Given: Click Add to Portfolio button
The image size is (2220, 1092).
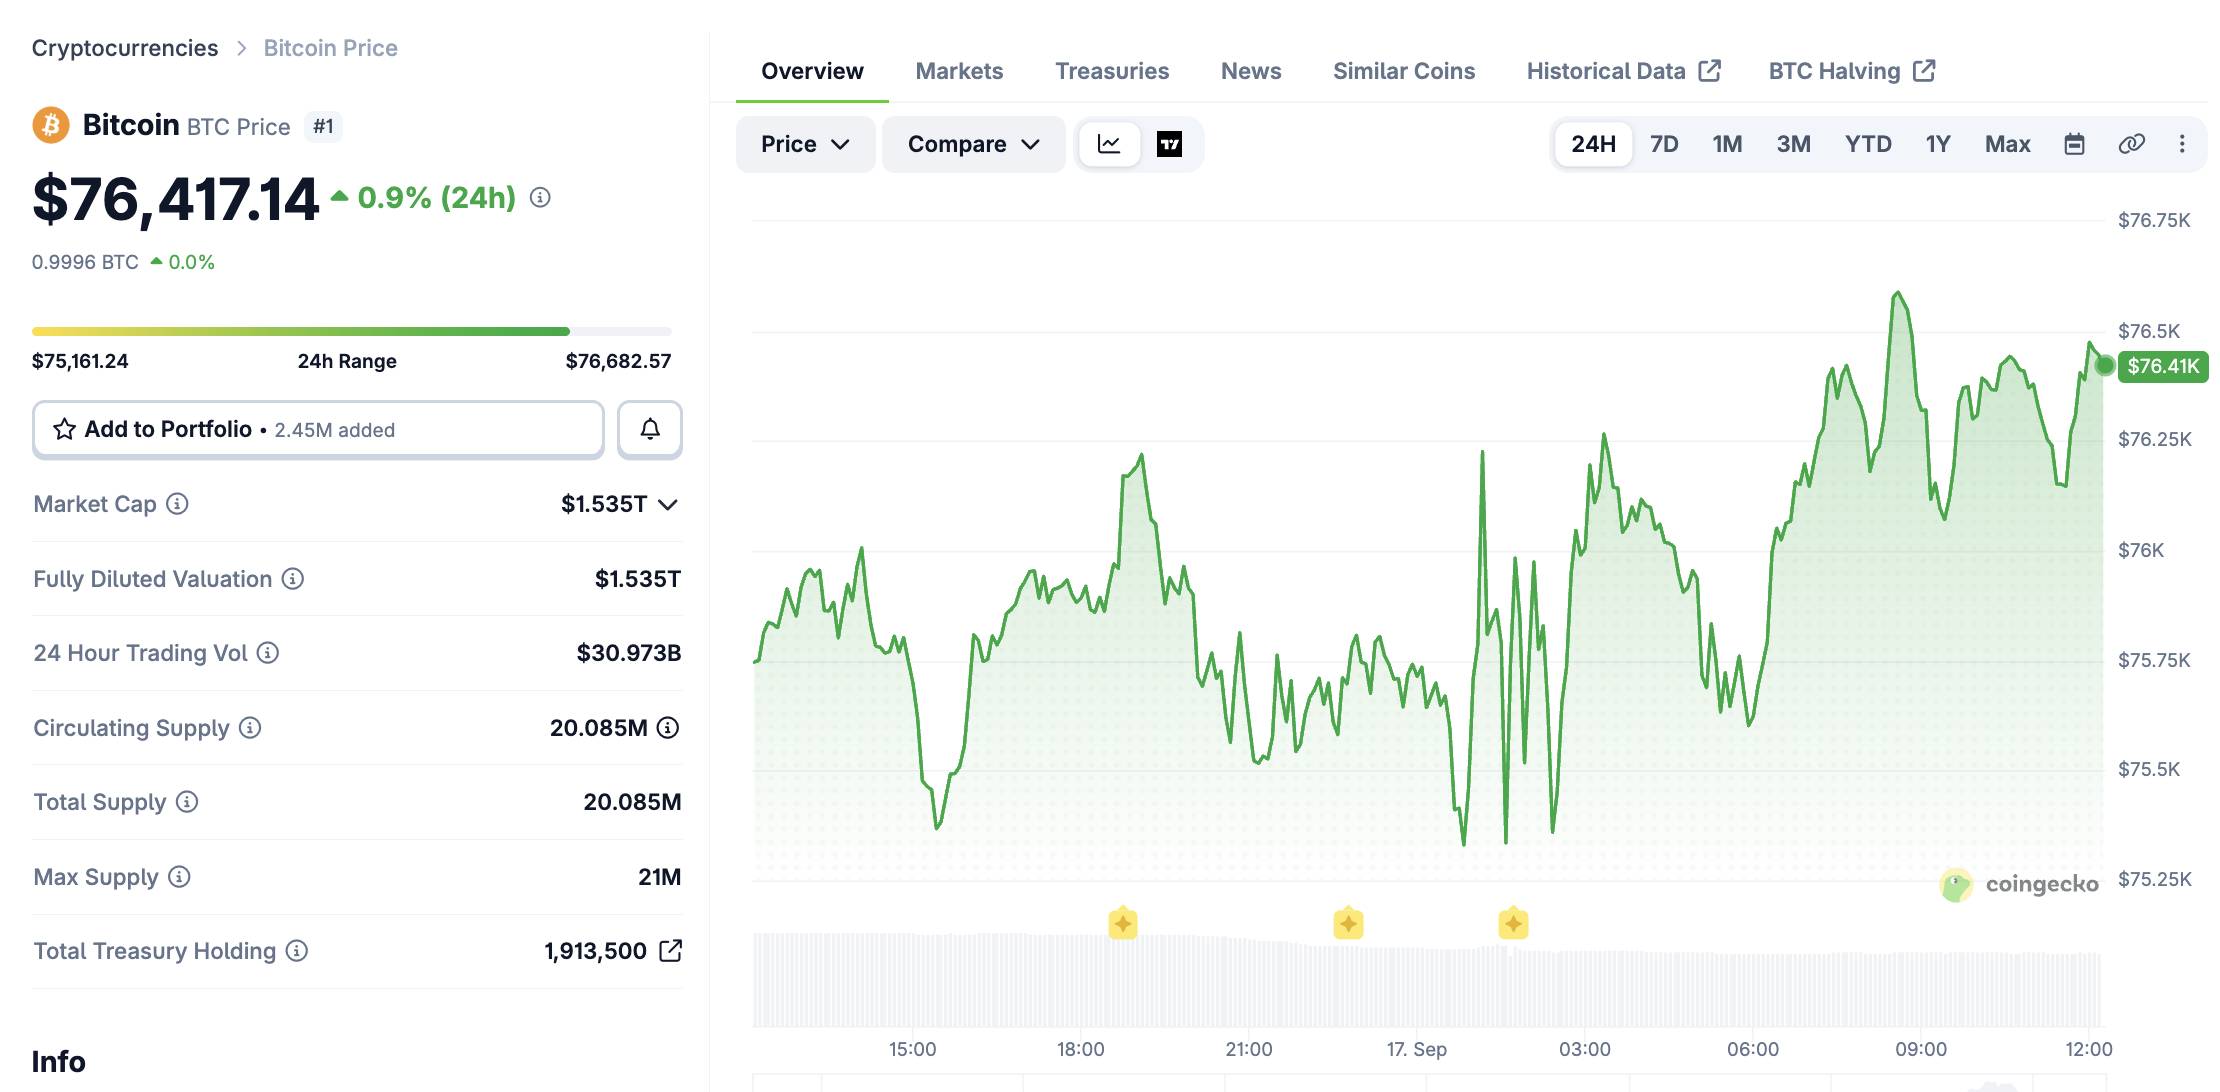Looking at the screenshot, I should 318,429.
